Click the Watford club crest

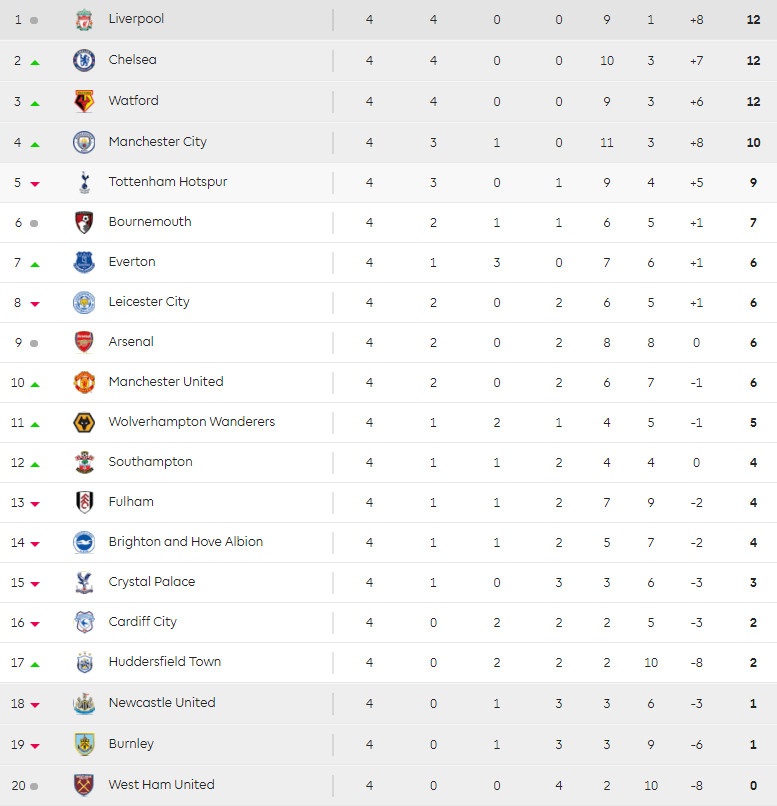(84, 101)
